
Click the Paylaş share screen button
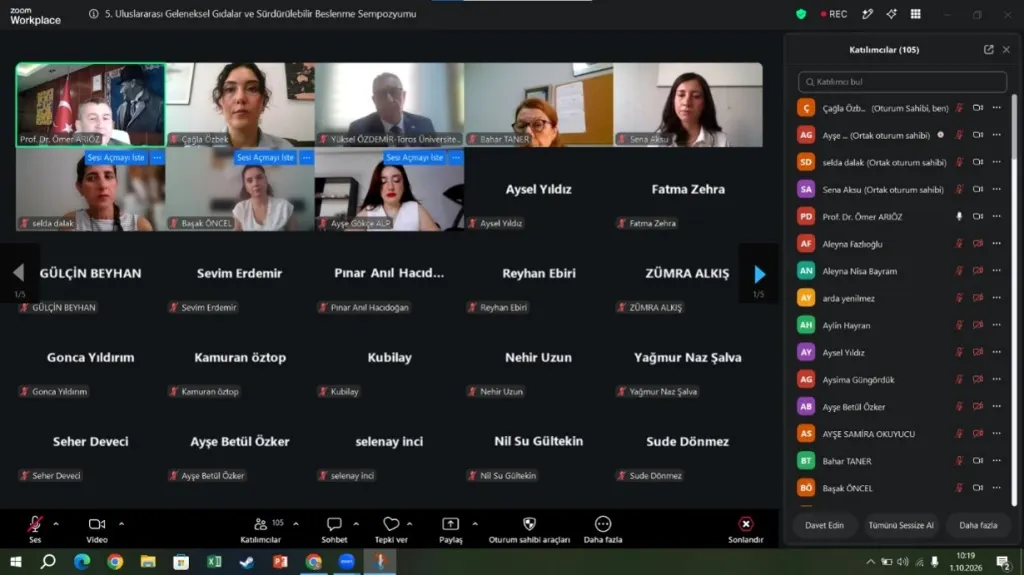(x=451, y=529)
